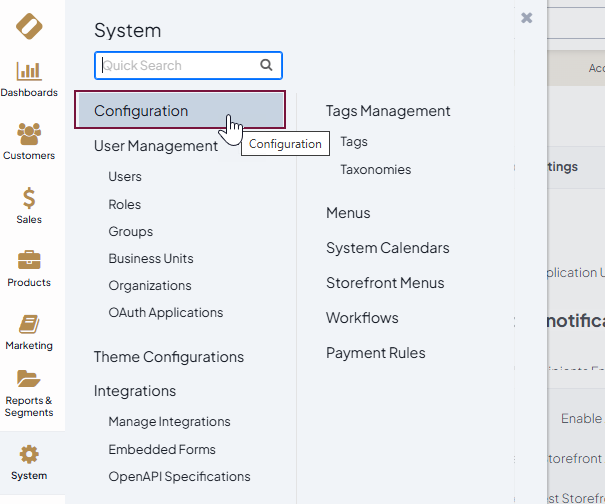Viewport: 605px width, 504px height.
Task: Open the Marketing book icon
Action: [29, 324]
